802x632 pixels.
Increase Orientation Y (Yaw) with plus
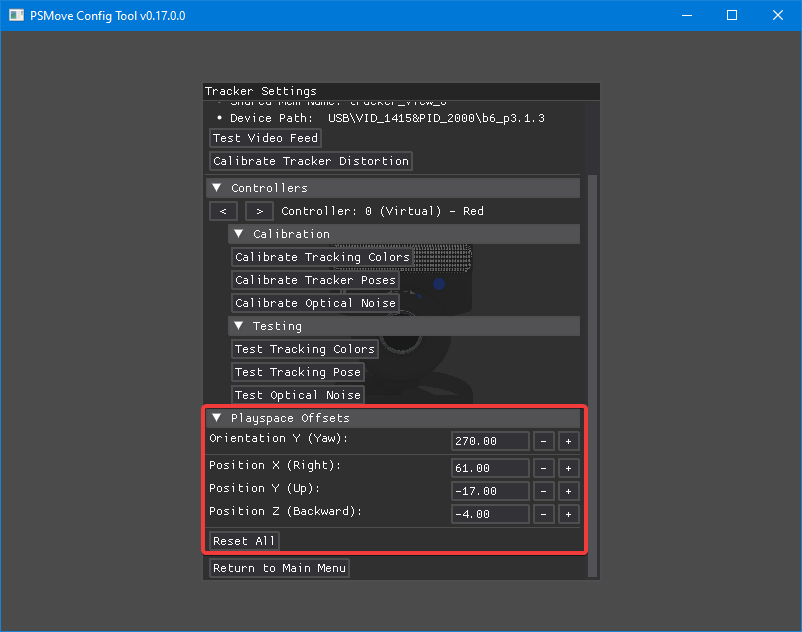point(568,441)
